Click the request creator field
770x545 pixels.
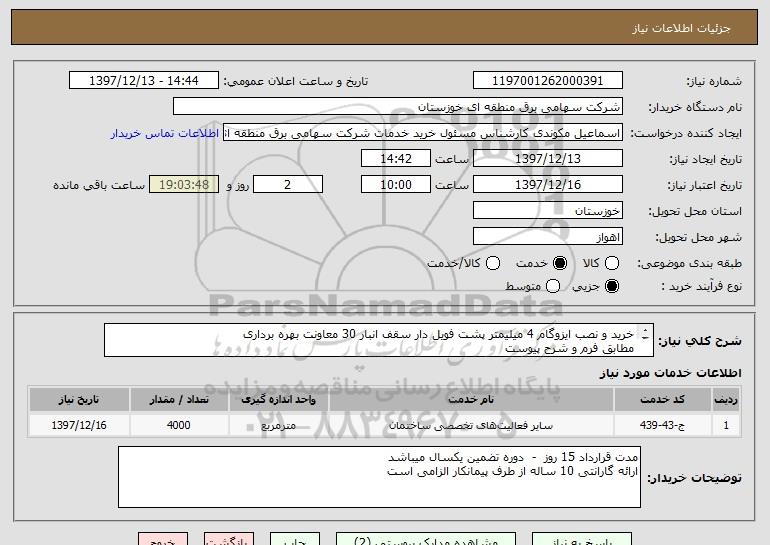(x=423, y=133)
